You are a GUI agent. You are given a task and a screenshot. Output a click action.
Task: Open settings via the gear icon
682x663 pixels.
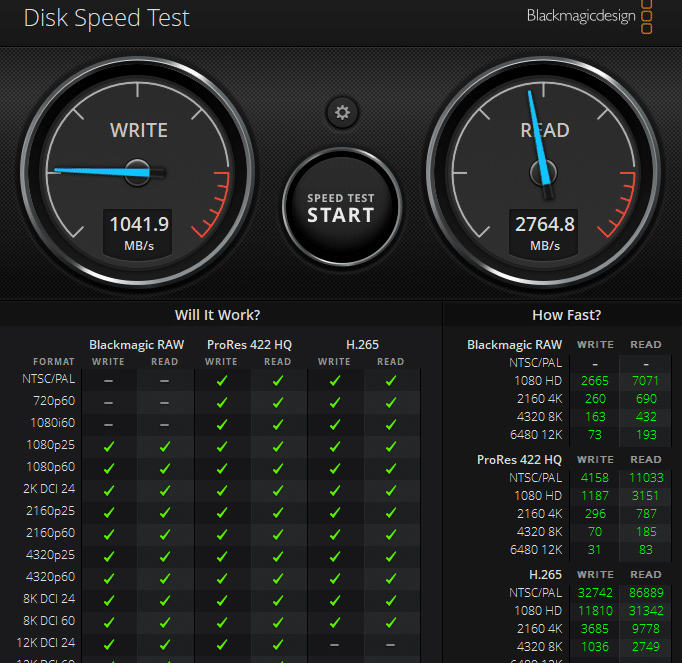[x=342, y=112]
